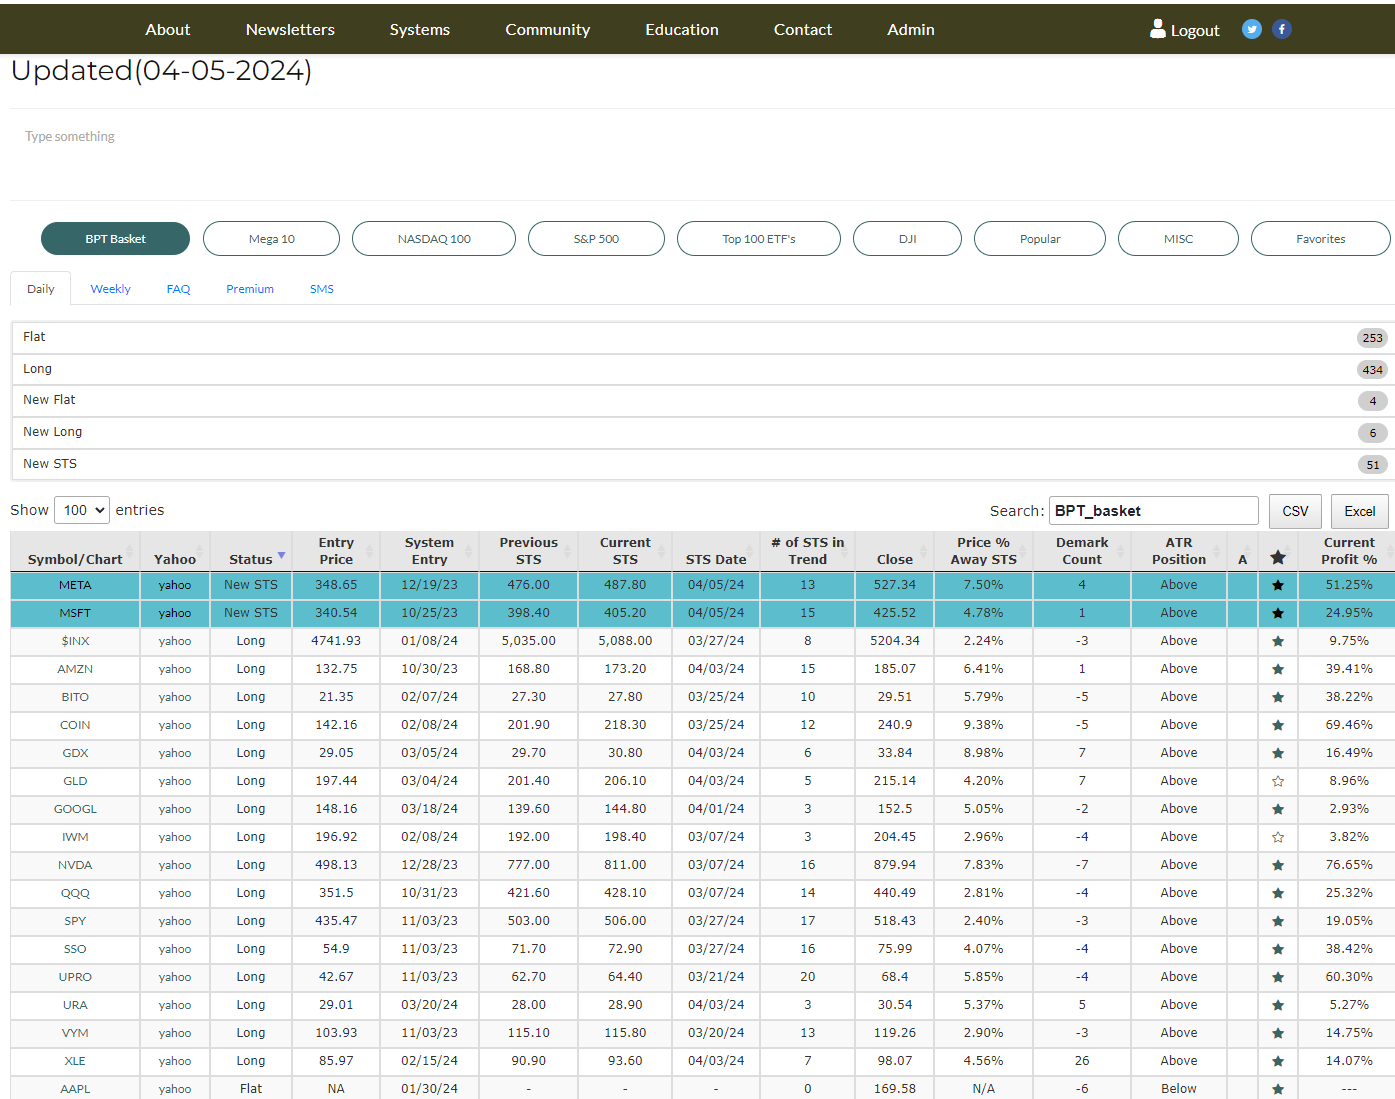The width and height of the screenshot is (1395, 1099).
Task: Mark IWM as favorite with empty star
Action: point(1277,837)
